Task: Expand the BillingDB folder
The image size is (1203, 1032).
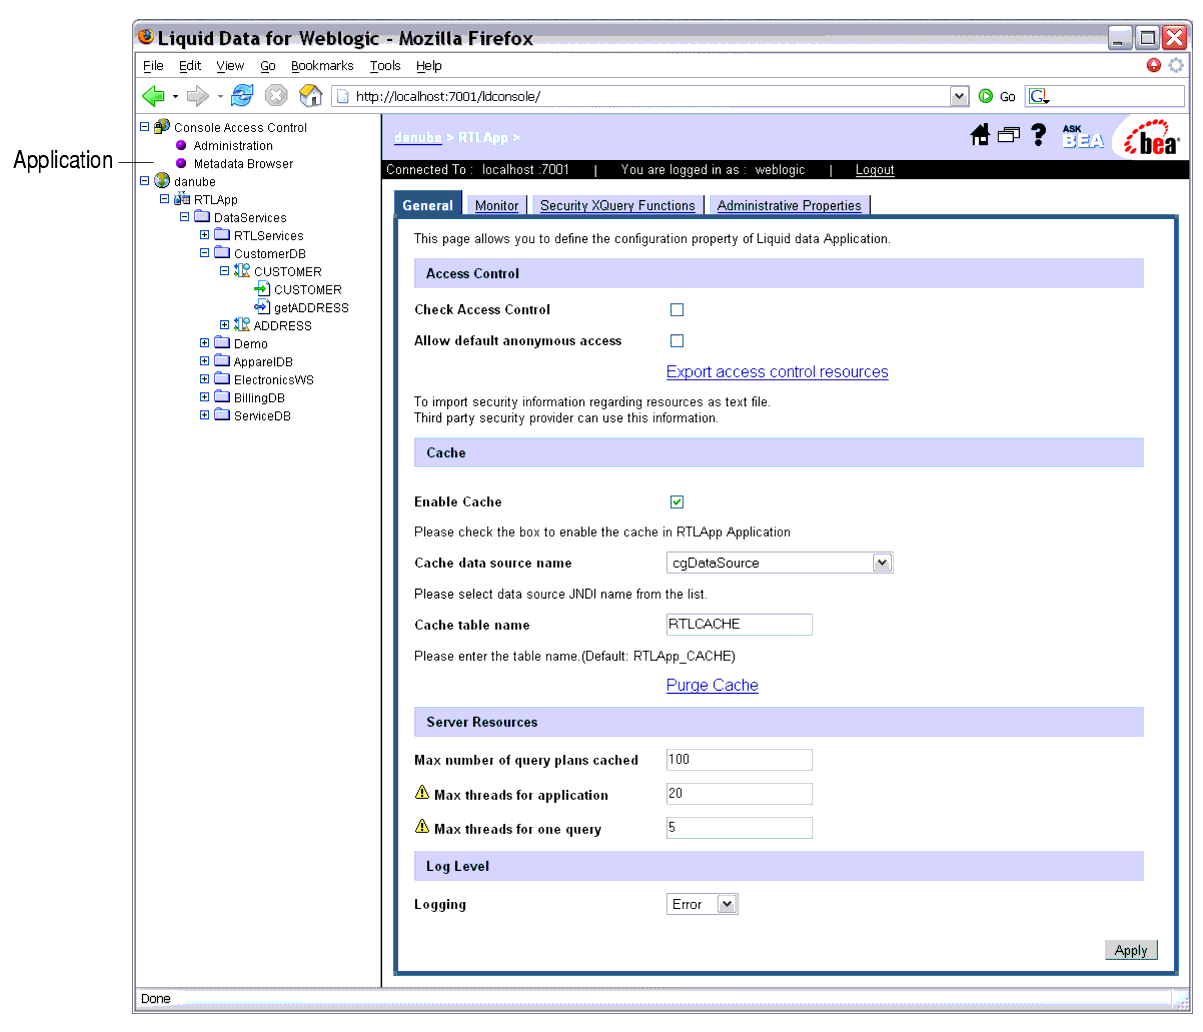Action: [x=204, y=397]
